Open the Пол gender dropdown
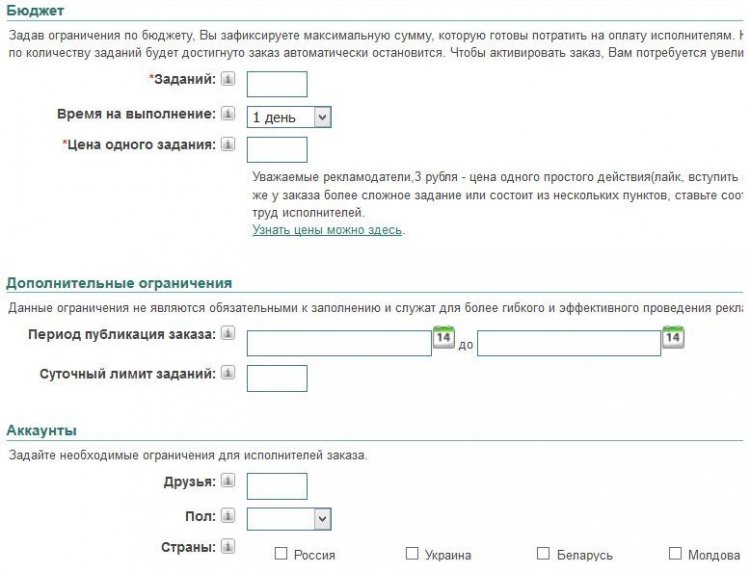Viewport: 750px width, 573px height. click(x=289, y=519)
